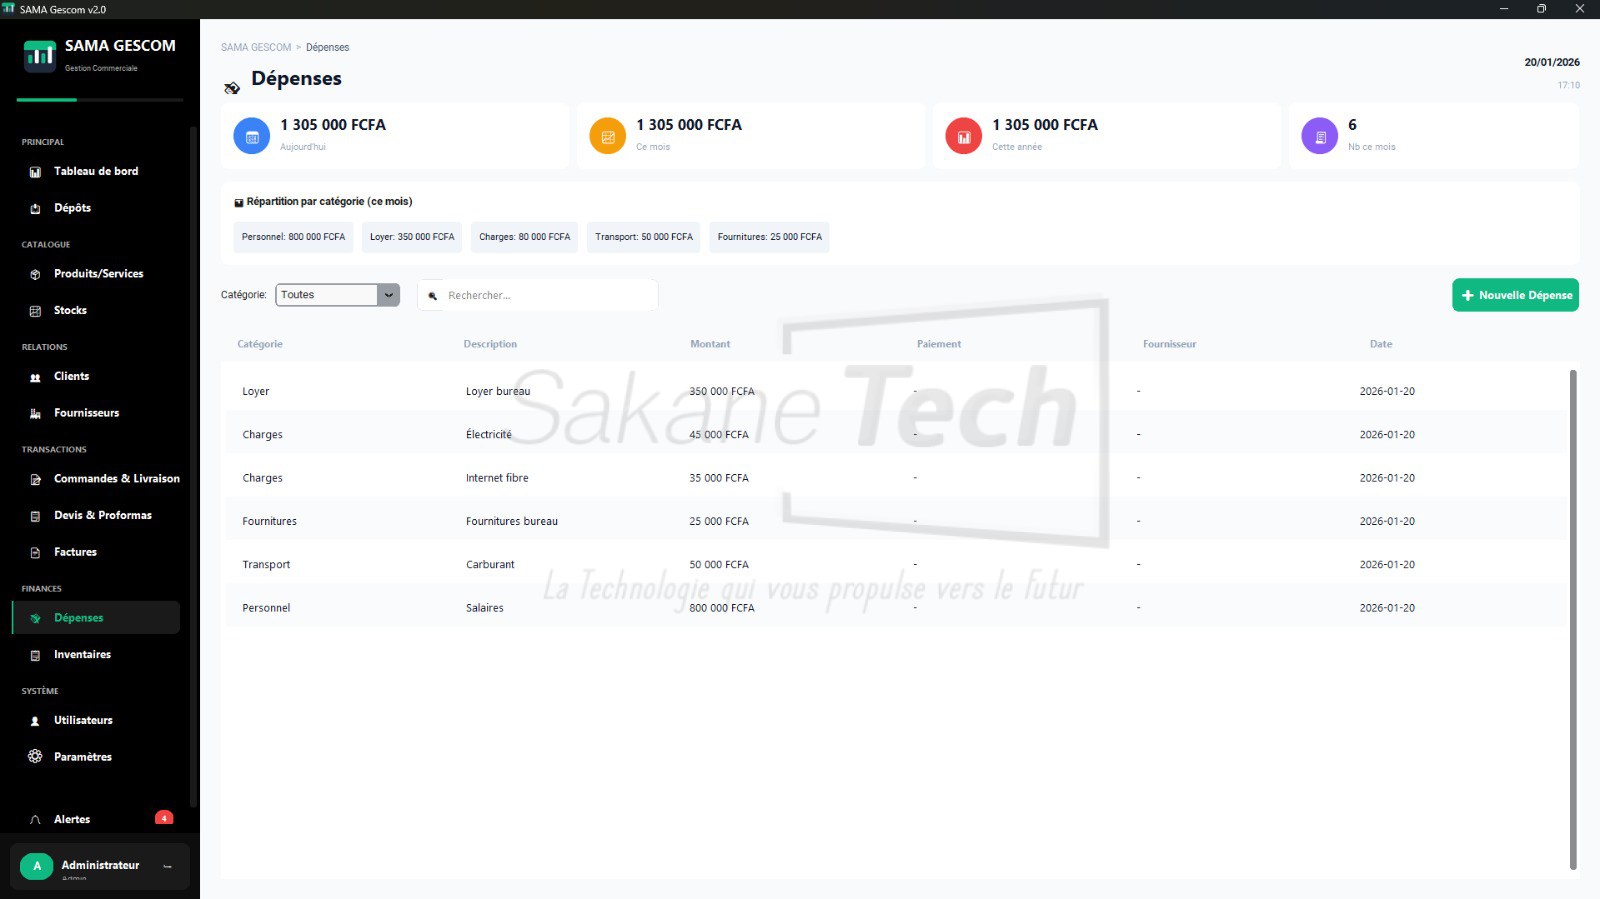The width and height of the screenshot is (1600, 899).
Task: Select the Transport: 50 000 FCFA chip
Action: coord(644,237)
